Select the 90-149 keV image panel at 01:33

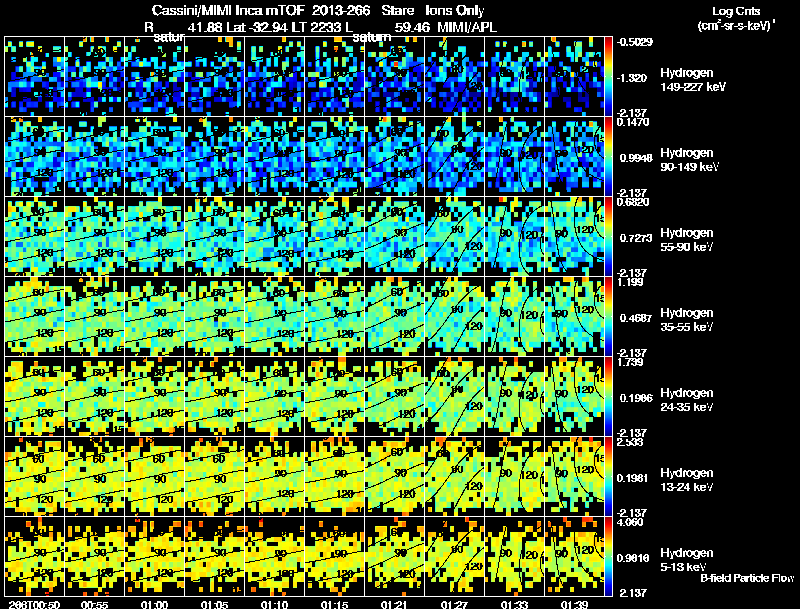point(514,157)
